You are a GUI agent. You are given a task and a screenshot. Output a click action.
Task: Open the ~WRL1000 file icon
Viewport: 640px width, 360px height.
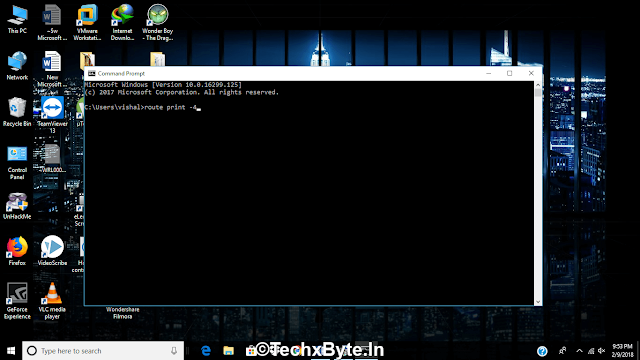[x=52, y=158]
